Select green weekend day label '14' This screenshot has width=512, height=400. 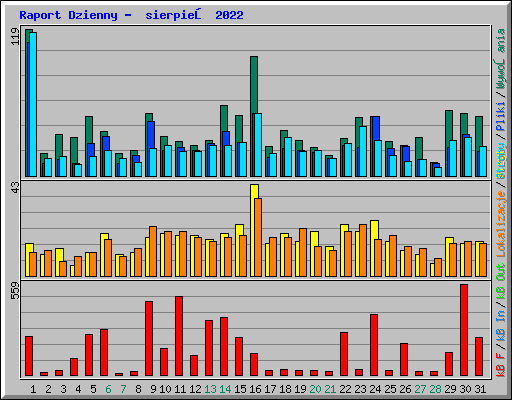pos(225,389)
